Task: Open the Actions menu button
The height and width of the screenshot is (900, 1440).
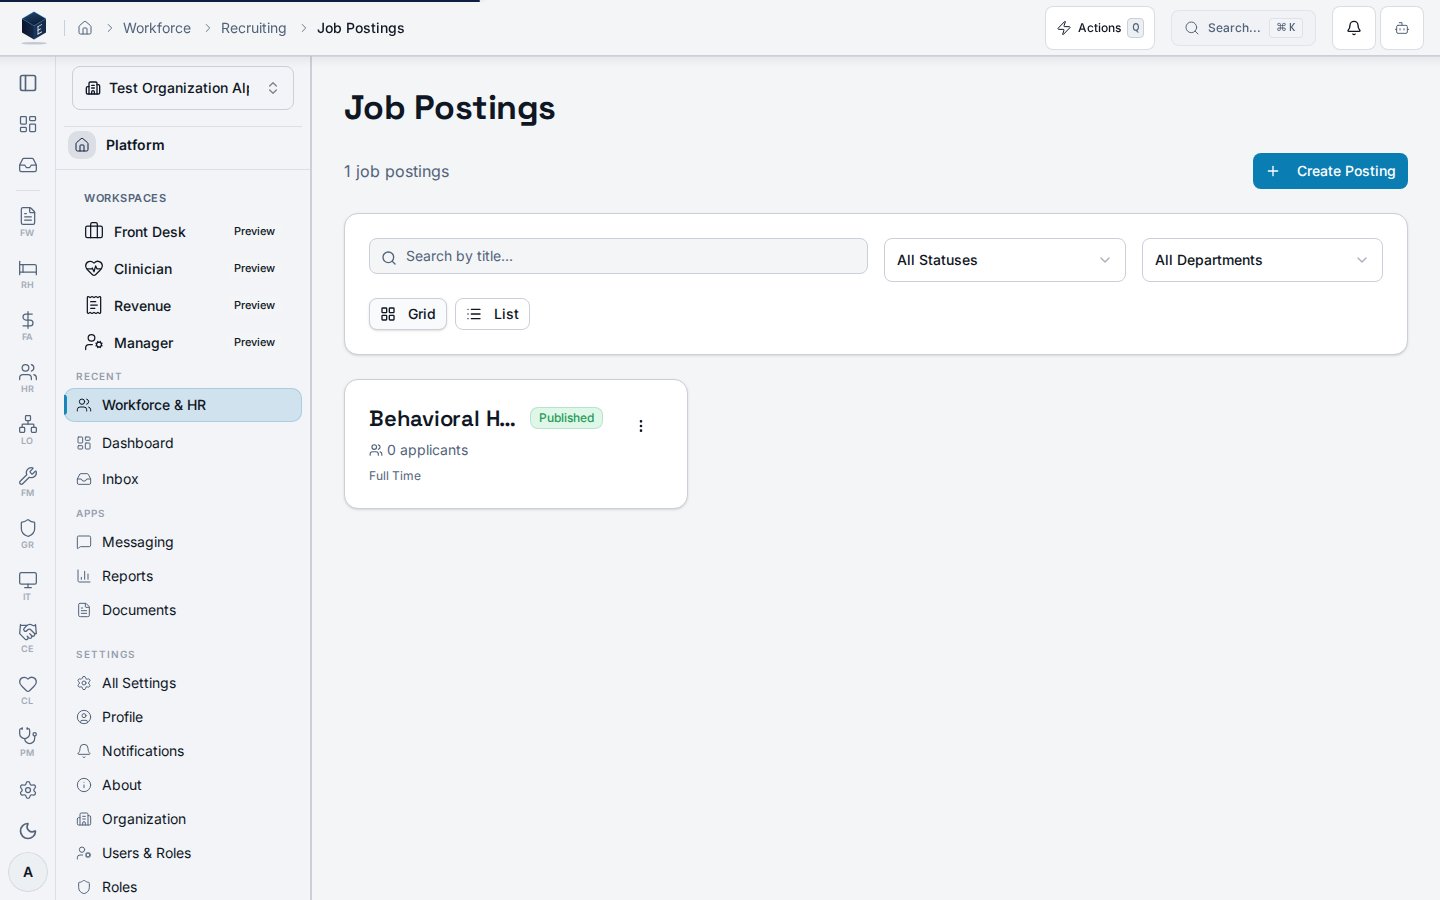Action: coord(1100,28)
